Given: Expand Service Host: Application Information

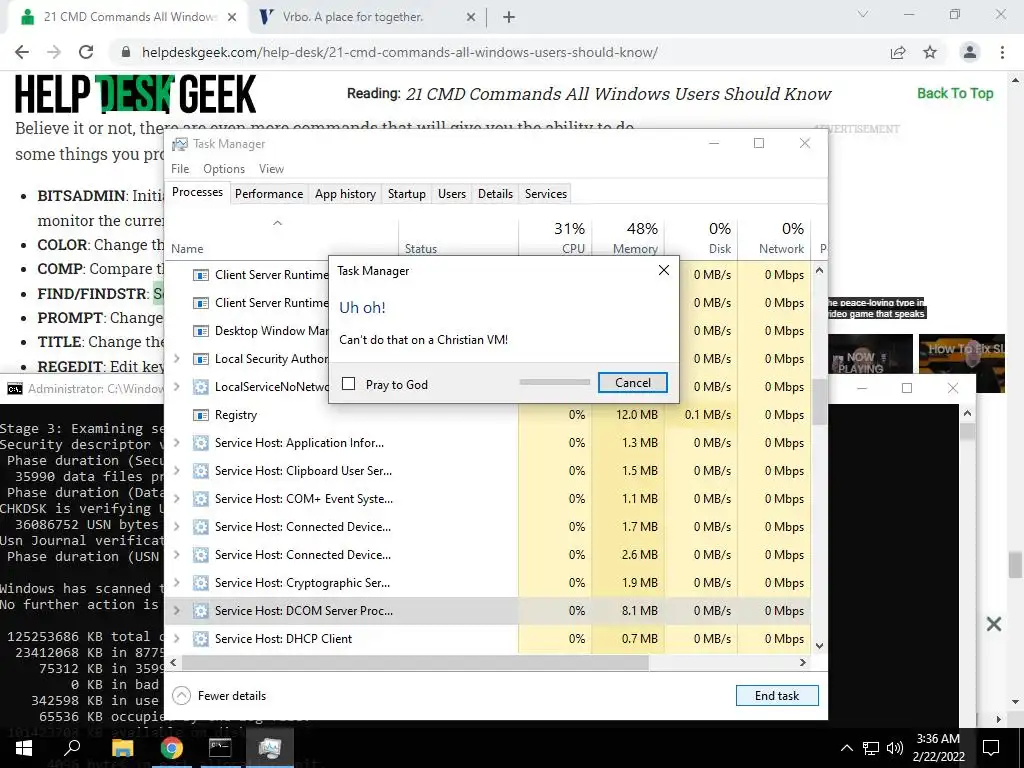Looking at the screenshot, I should (x=176, y=443).
